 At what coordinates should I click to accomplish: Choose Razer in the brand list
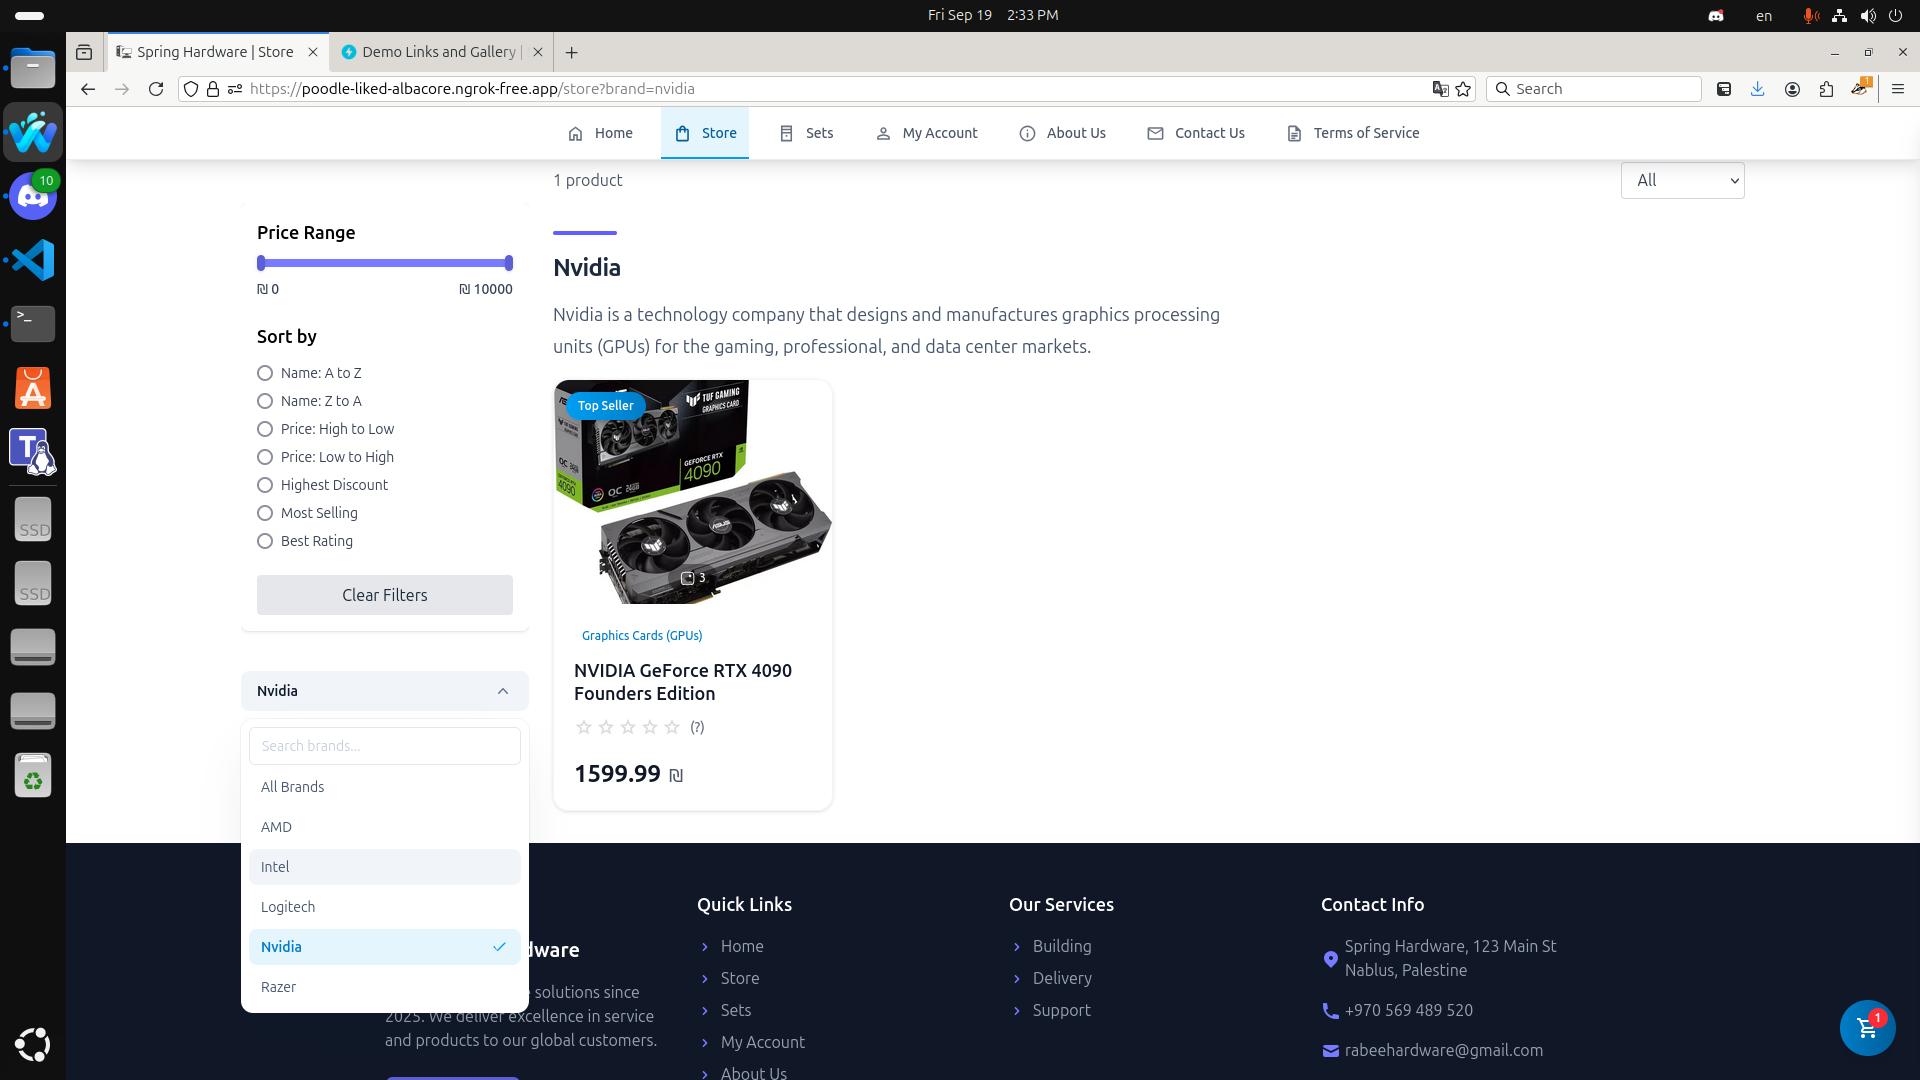385,987
